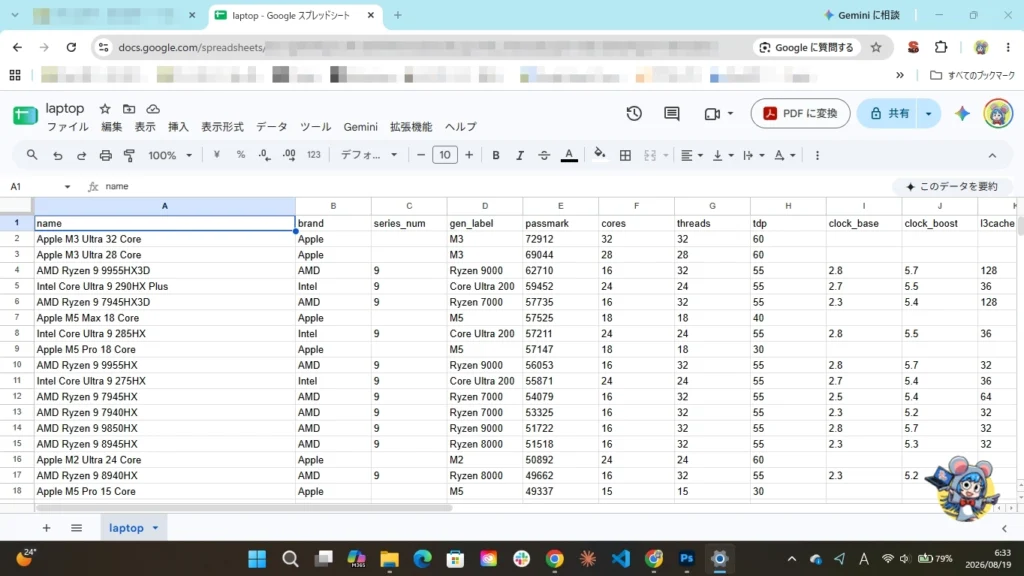Open the font family dropdown
Image resolution: width=1024 pixels, height=576 pixels.
click(369, 155)
